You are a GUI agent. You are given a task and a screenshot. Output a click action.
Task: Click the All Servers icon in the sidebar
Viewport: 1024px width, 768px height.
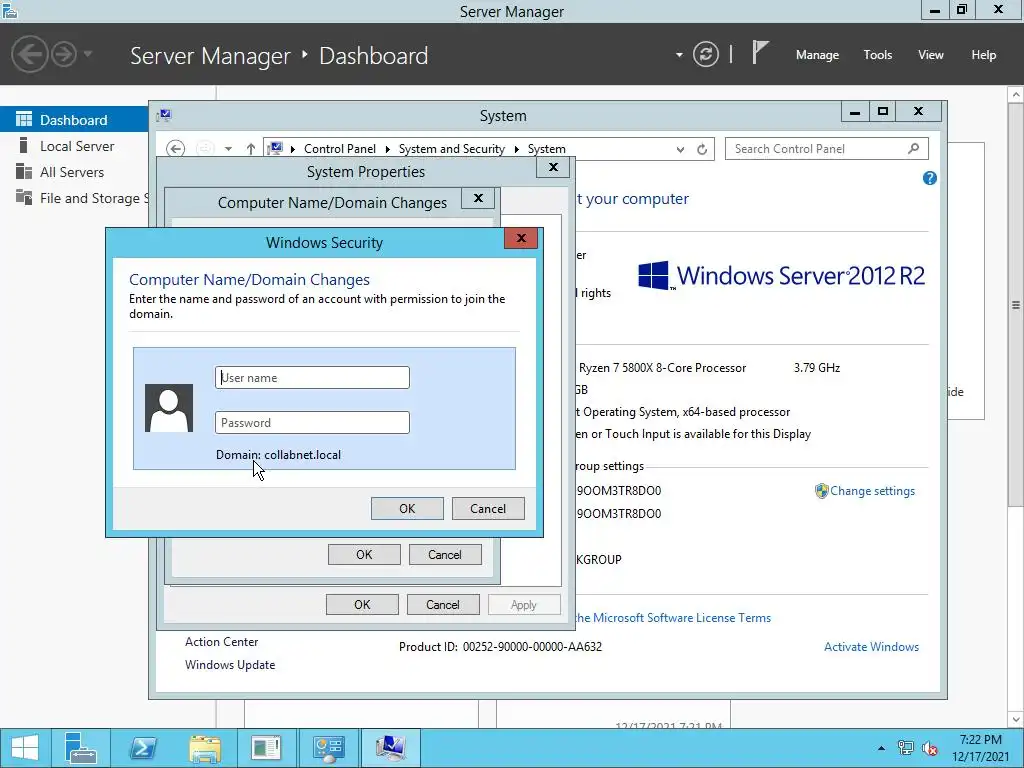(x=24, y=171)
